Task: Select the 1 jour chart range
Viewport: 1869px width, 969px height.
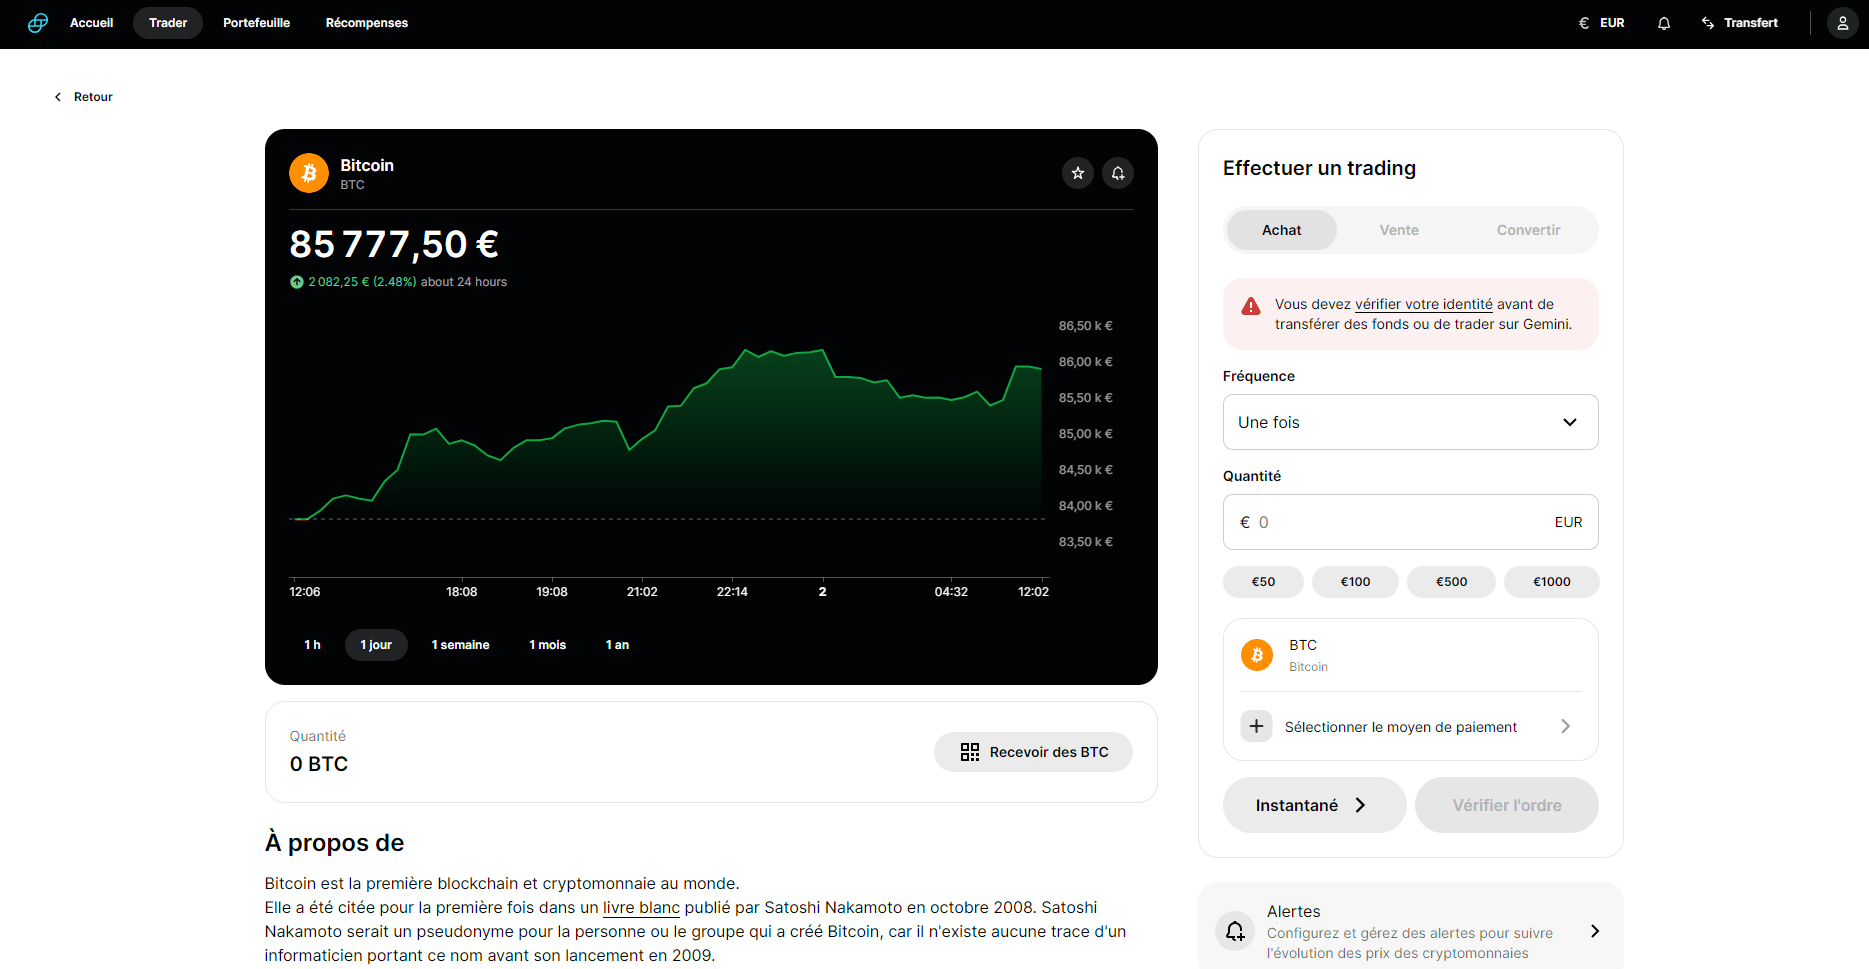Action: point(376,645)
